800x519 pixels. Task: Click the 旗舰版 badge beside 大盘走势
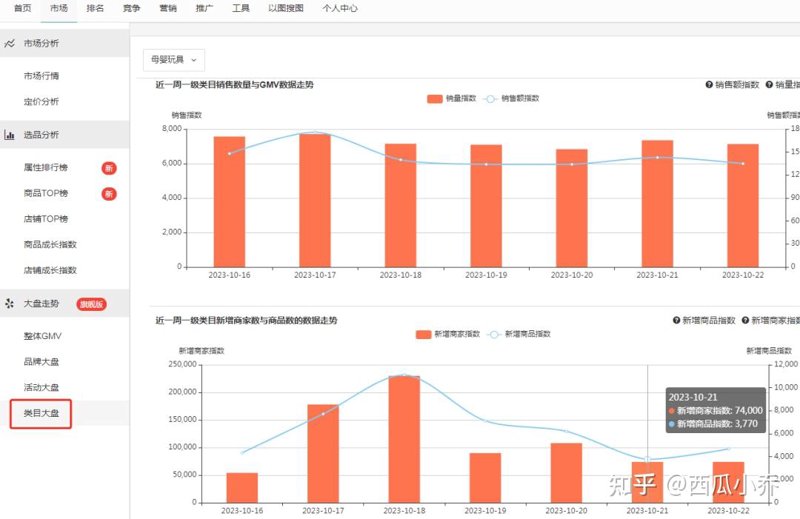coord(91,304)
